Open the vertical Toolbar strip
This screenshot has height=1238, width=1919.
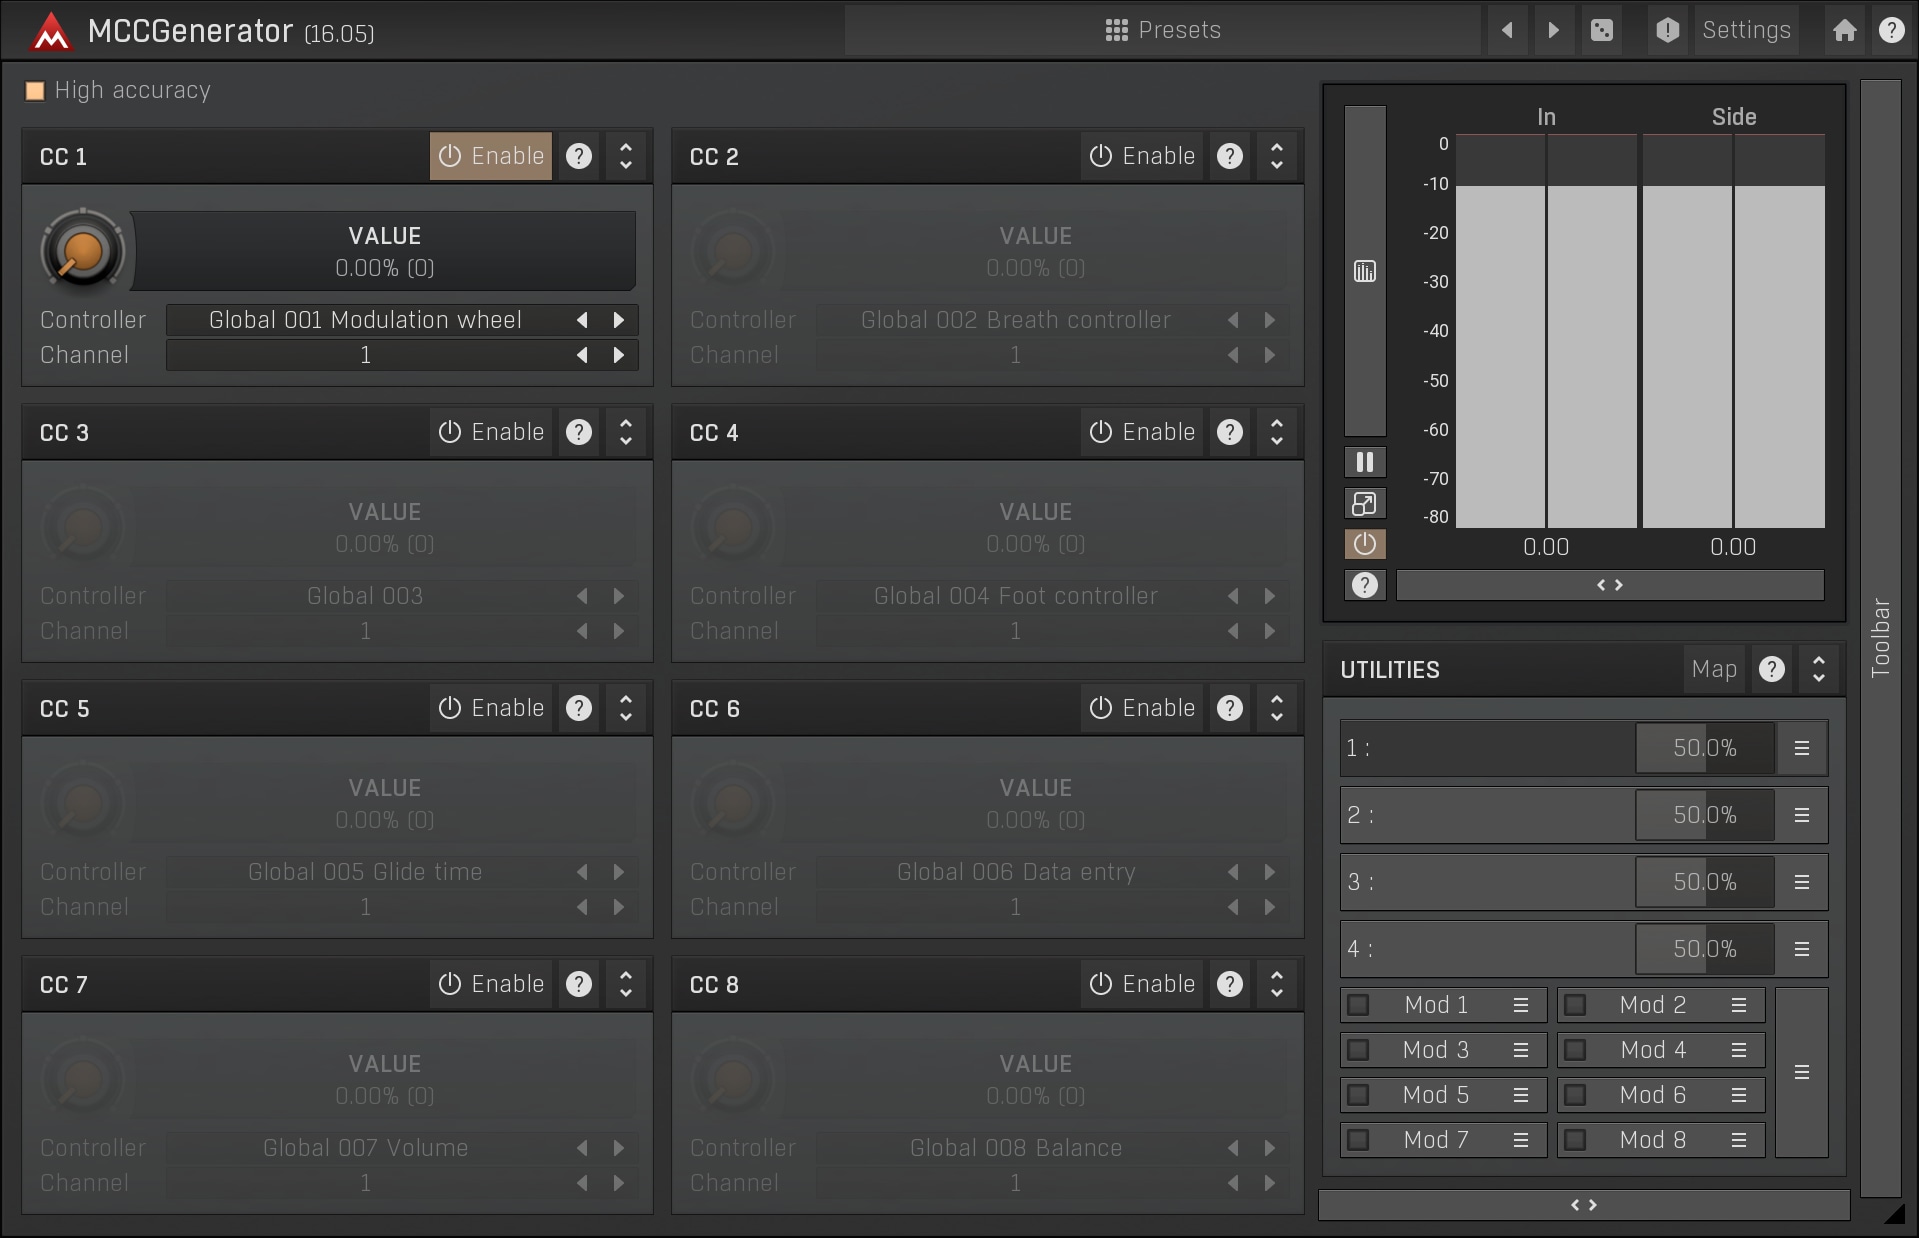click(x=1881, y=638)
